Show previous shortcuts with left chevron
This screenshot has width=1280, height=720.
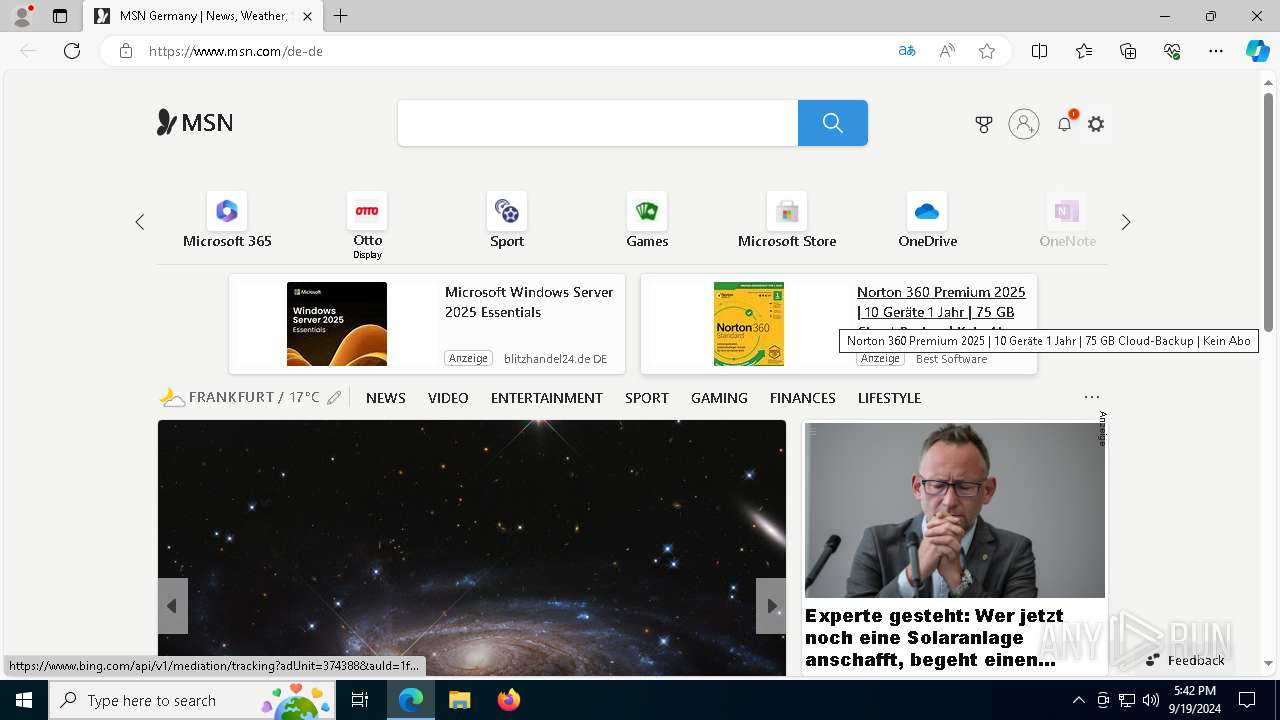coord(140,222)
